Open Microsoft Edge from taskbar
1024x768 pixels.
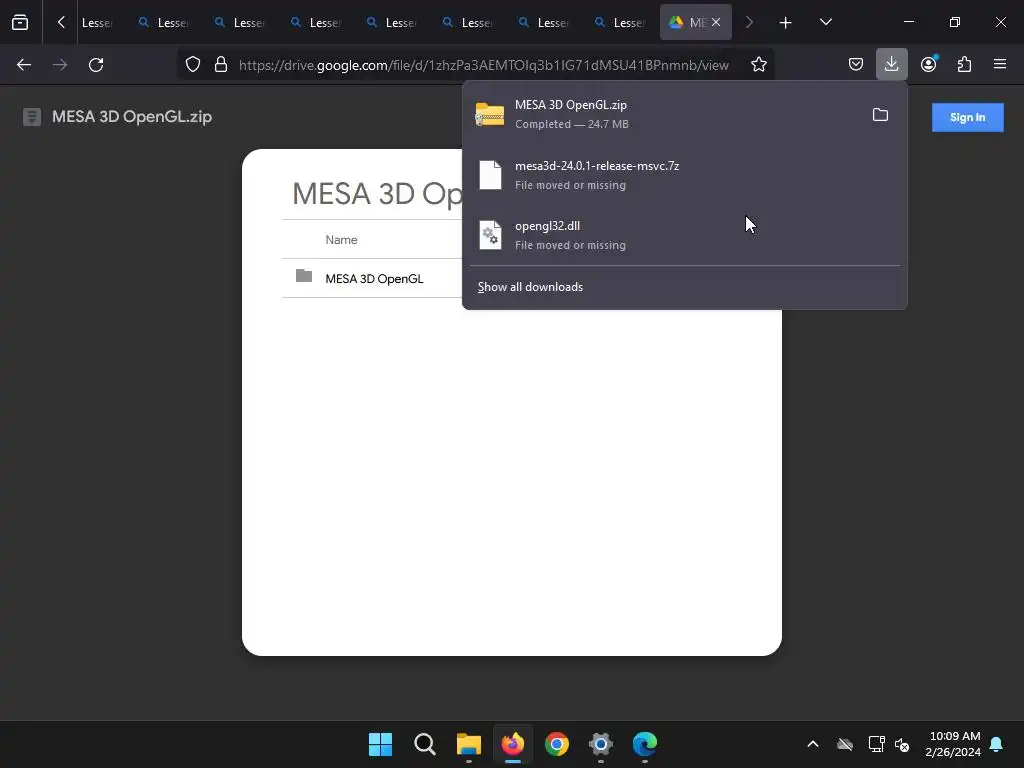click(x=645, y=744)
